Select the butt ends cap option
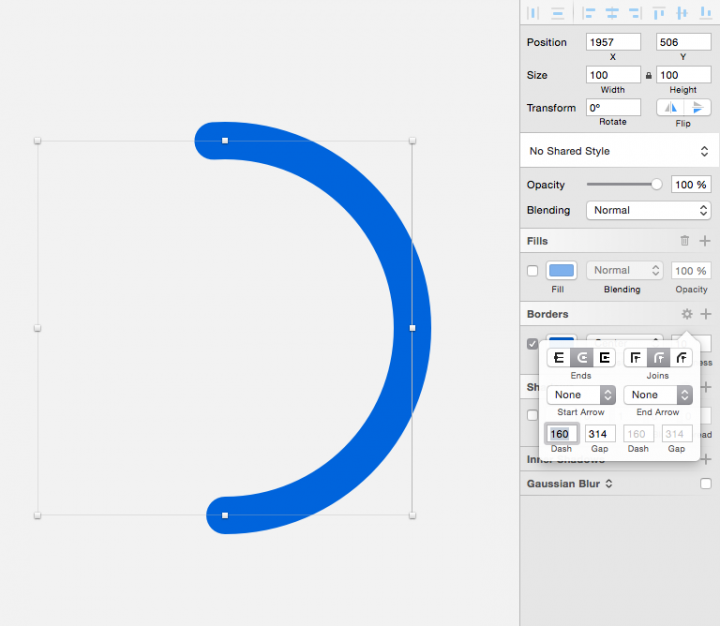The image size is (720, 626). (x=558, y=357)
